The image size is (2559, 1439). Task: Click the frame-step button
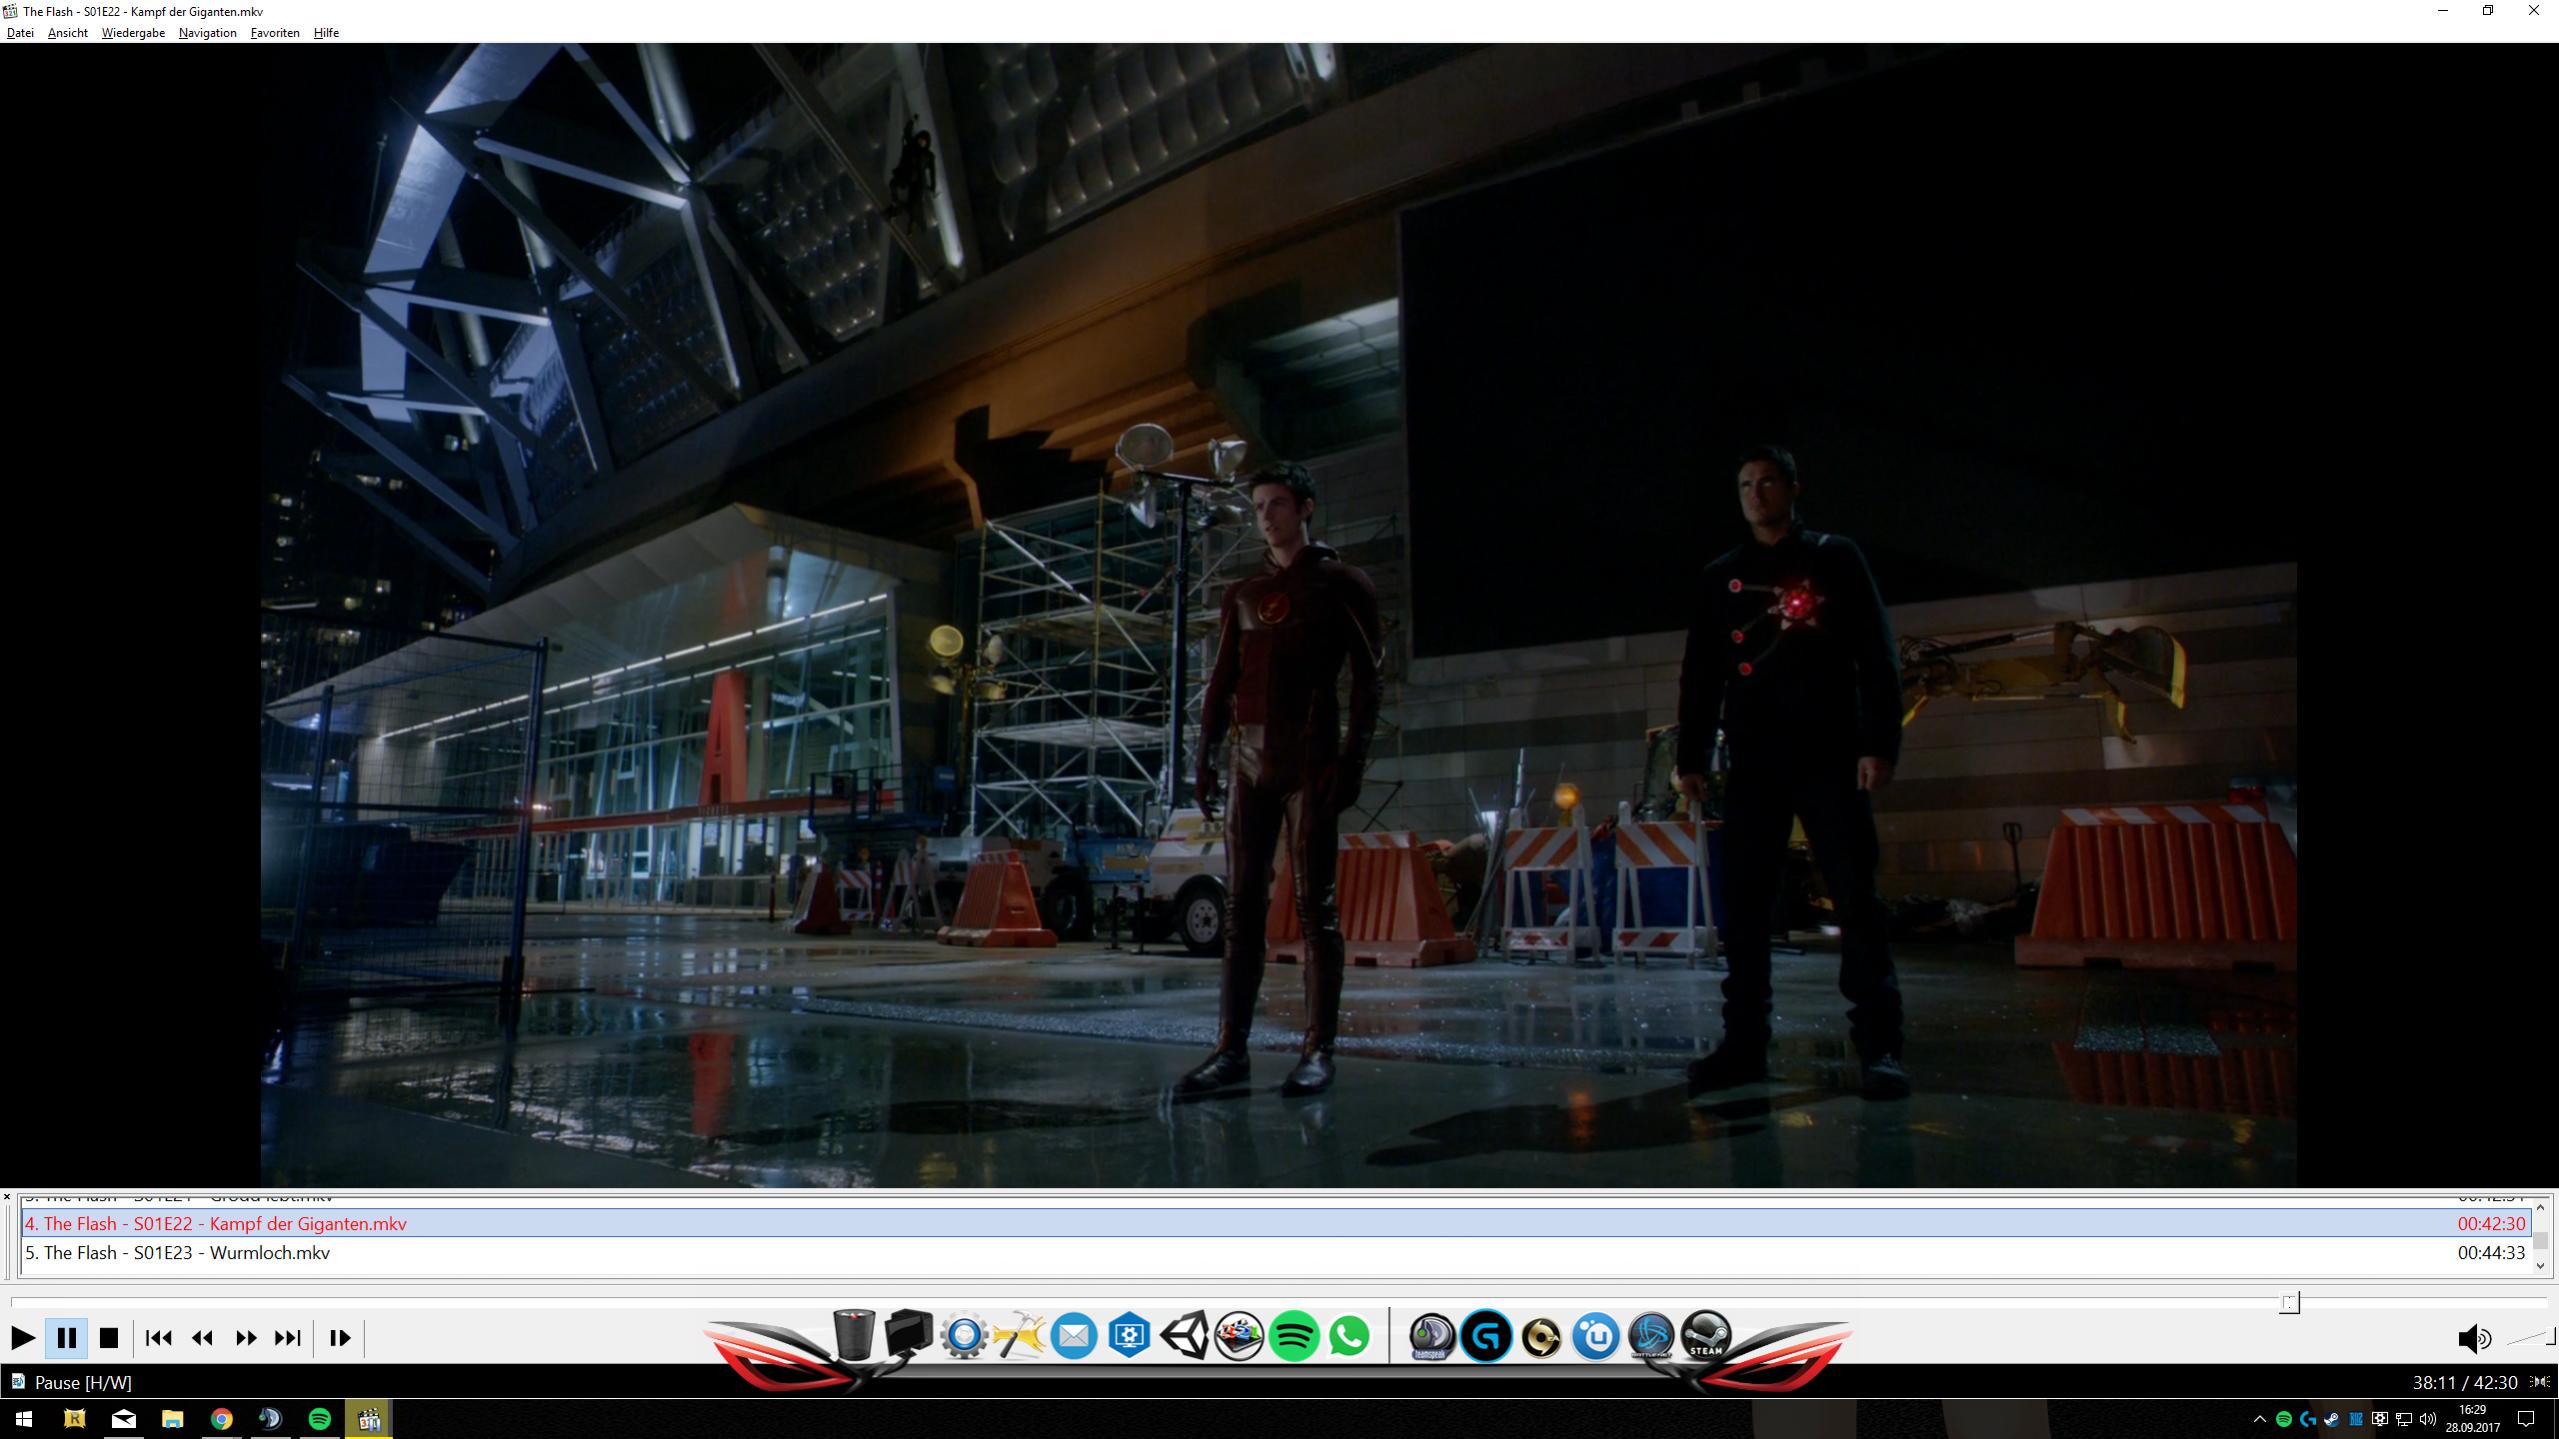point(340,1338)
